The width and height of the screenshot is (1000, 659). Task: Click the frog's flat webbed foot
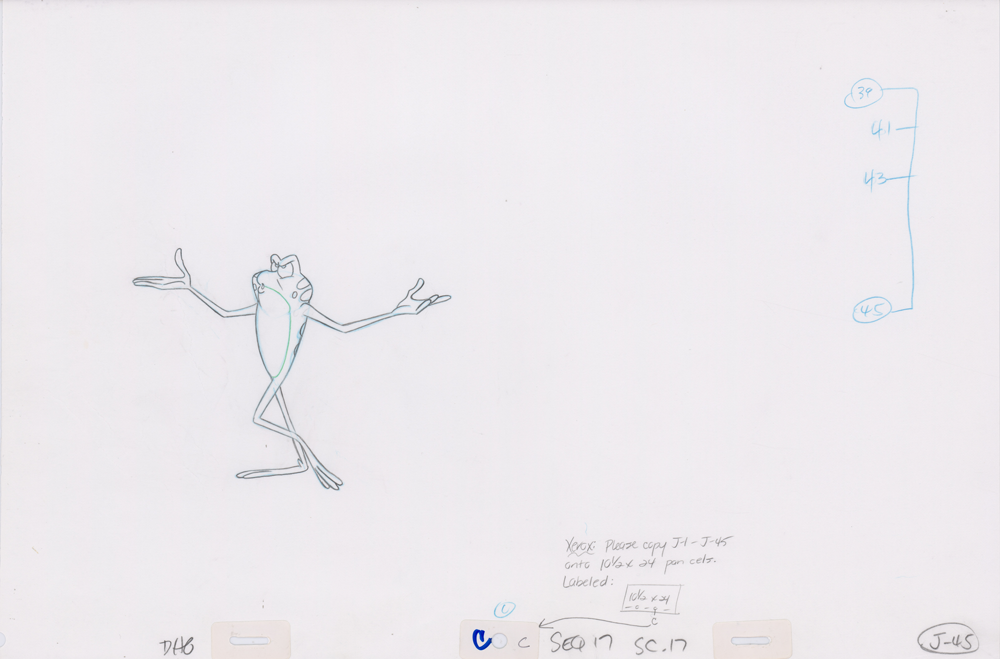[x=265, y=472]
